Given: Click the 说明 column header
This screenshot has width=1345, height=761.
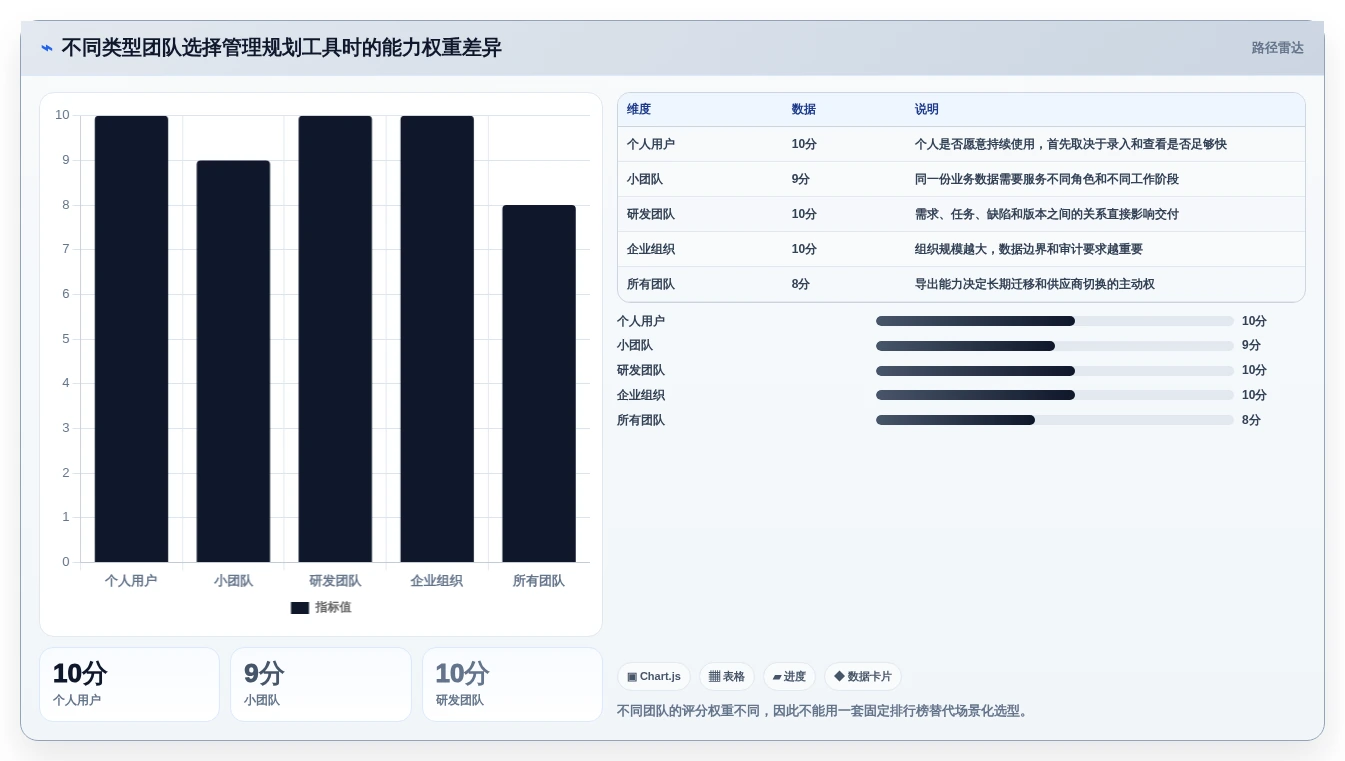Looking at the screenshot, I should click(927, 110).
